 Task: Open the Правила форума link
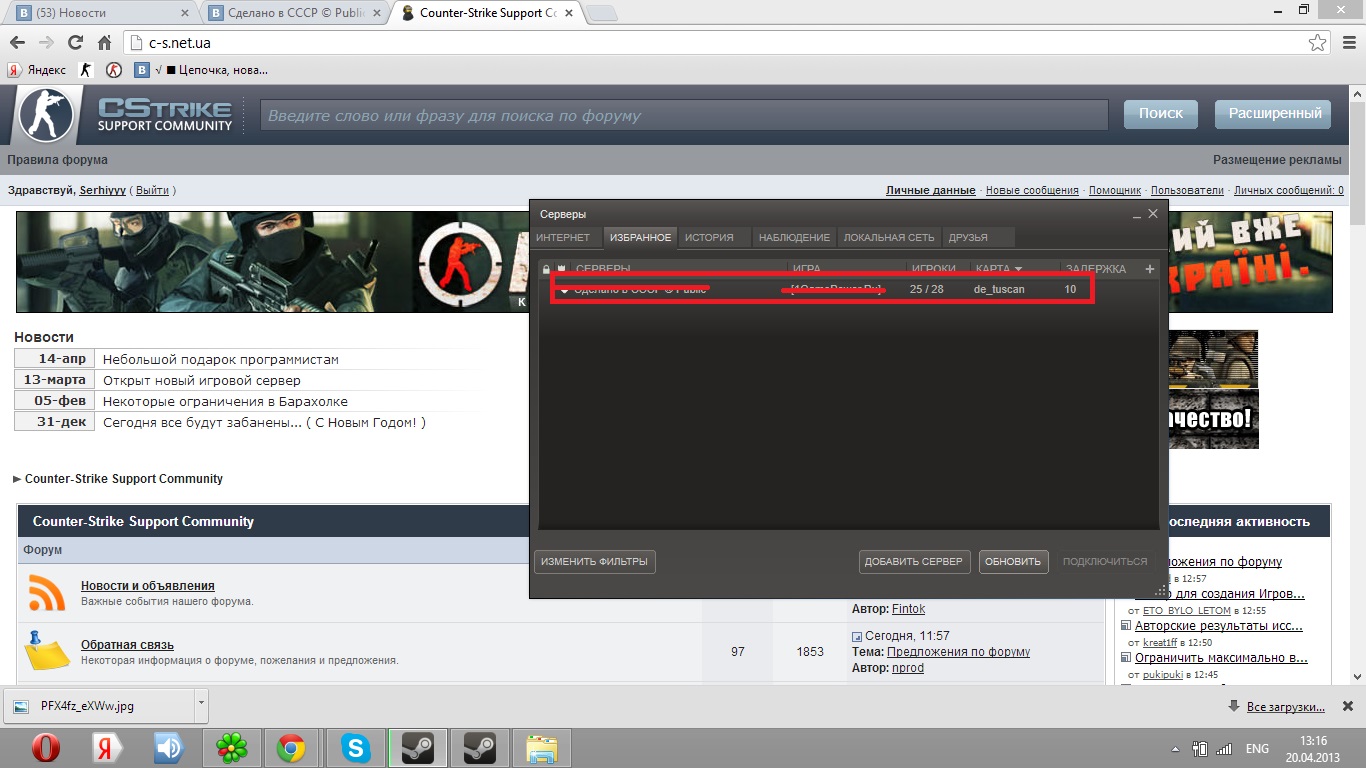(58, 160)
